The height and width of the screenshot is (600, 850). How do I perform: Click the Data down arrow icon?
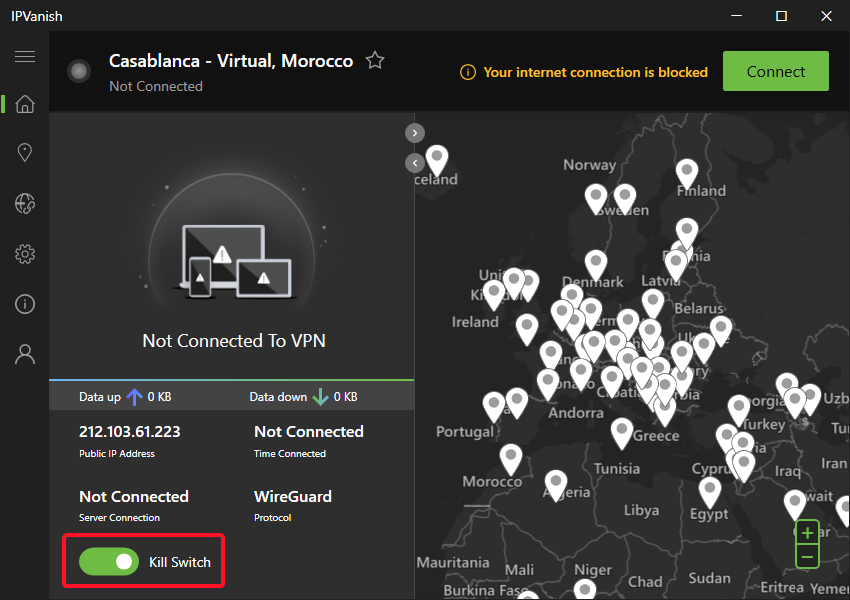pos(320,397)
